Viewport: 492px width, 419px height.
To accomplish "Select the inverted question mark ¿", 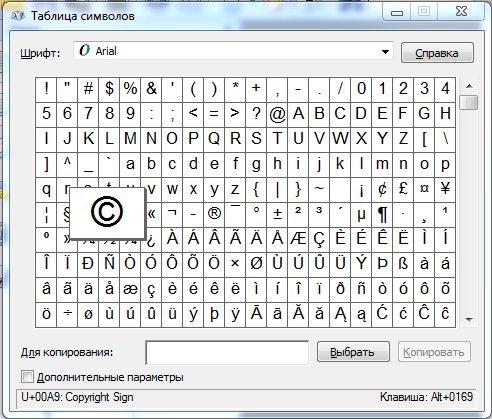I will click(151, 239).
